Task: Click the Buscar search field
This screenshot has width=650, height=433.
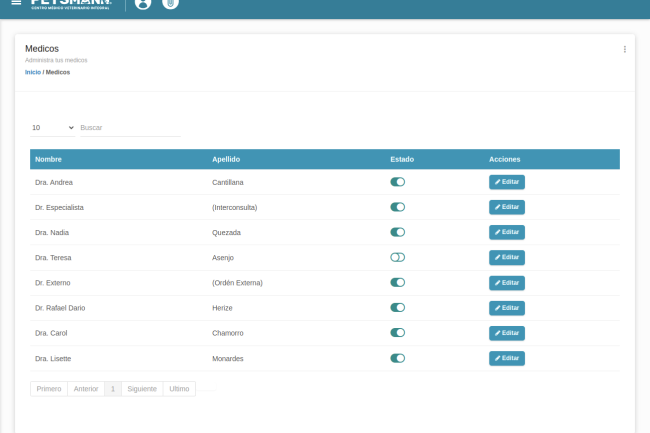Action: tap(129, 128)
